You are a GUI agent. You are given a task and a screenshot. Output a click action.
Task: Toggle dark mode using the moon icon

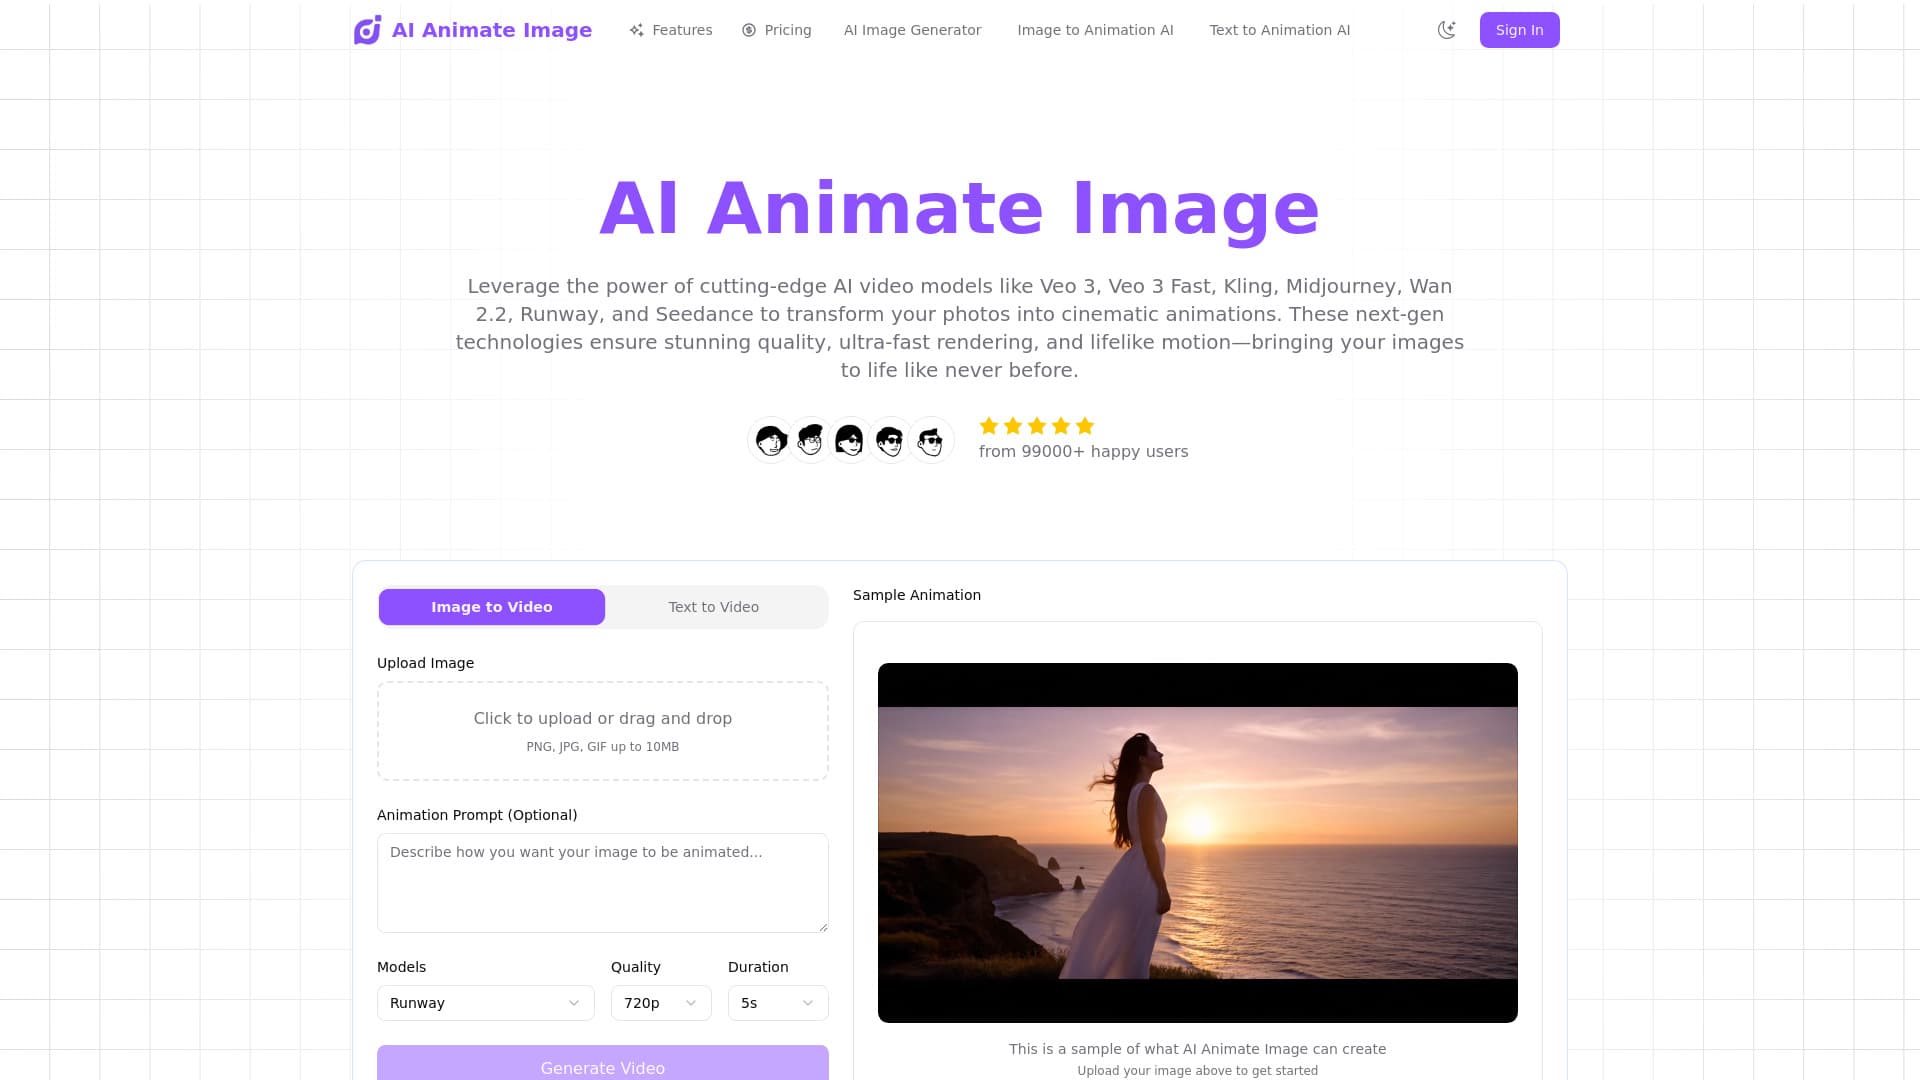click(x=1447, y=30)
